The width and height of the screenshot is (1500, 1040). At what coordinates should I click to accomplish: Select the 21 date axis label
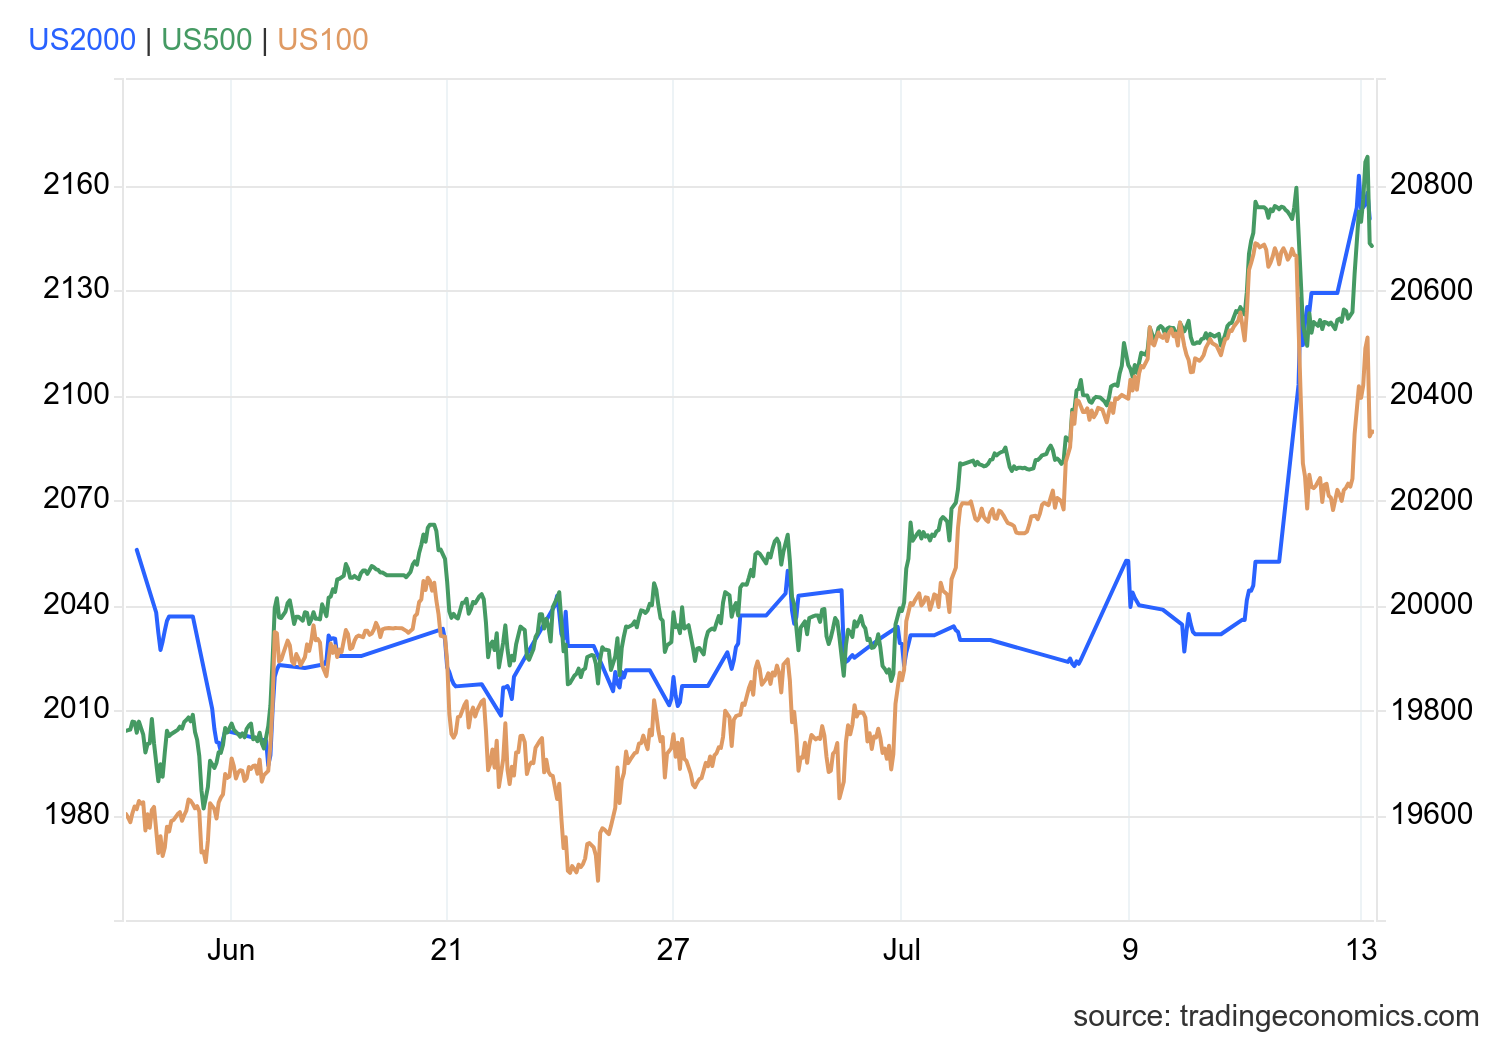tap(446, 950)
